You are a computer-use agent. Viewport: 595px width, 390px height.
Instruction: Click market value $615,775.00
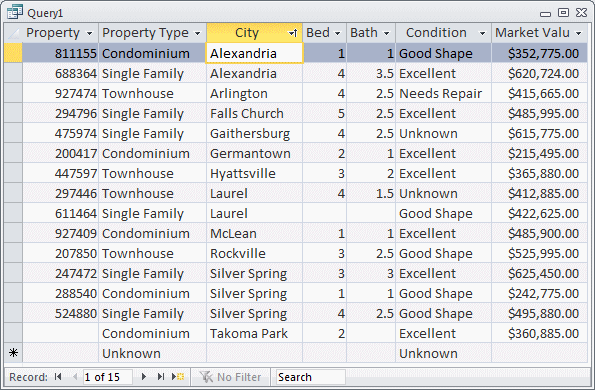(x=543, y=134)
